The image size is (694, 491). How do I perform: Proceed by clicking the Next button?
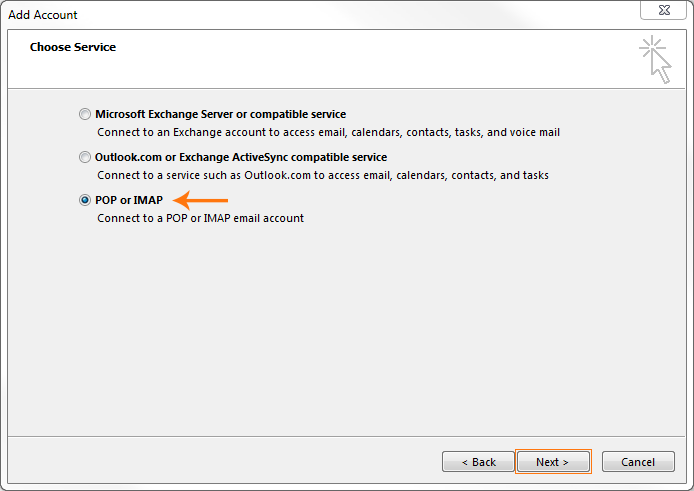(x=551, y=462)
